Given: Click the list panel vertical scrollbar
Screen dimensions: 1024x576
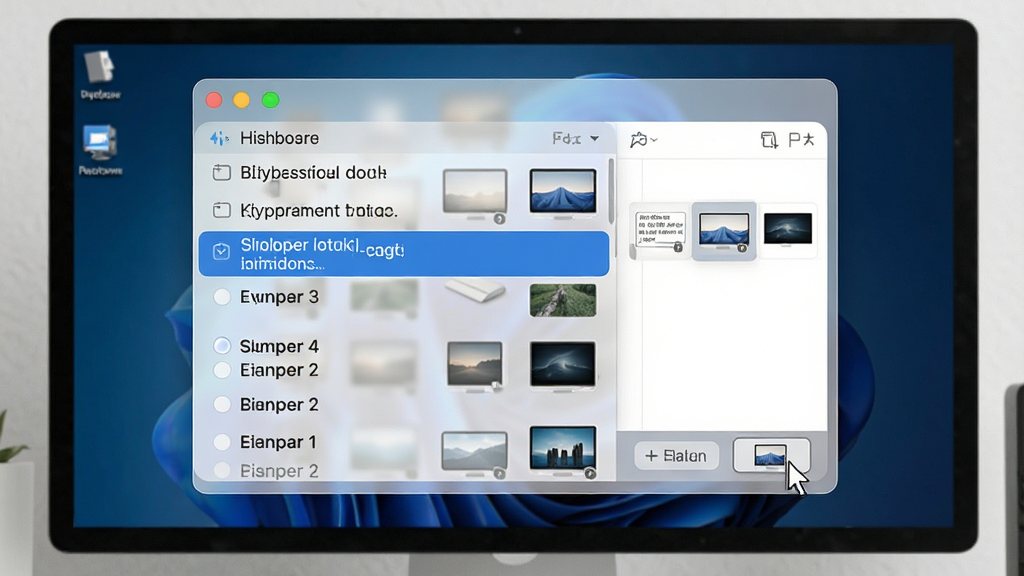Looking at the screenshot, I should pyautogui.click(x=611, y=189).
